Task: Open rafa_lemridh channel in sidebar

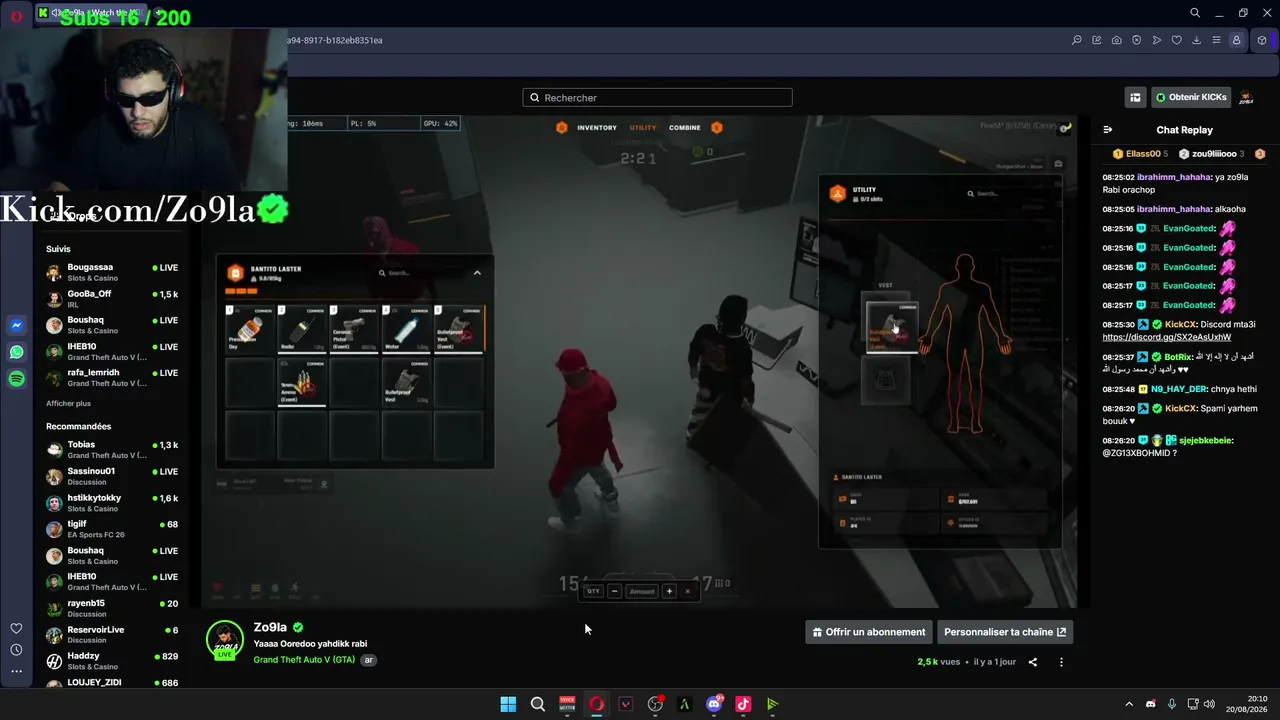Action: [112, 377]
